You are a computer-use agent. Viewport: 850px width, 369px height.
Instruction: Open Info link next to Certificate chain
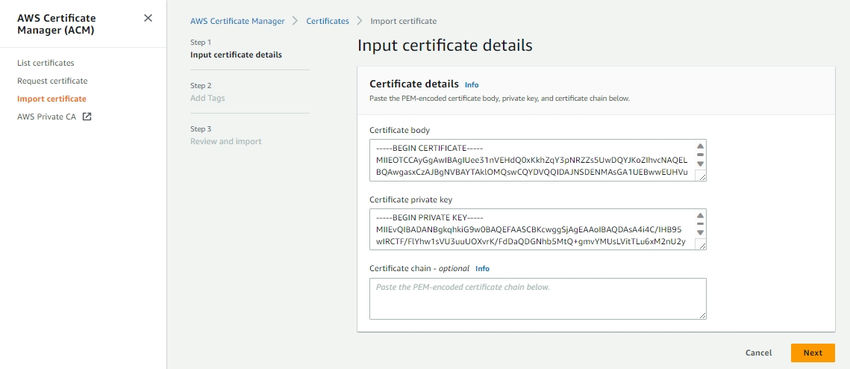coord(482,268)
